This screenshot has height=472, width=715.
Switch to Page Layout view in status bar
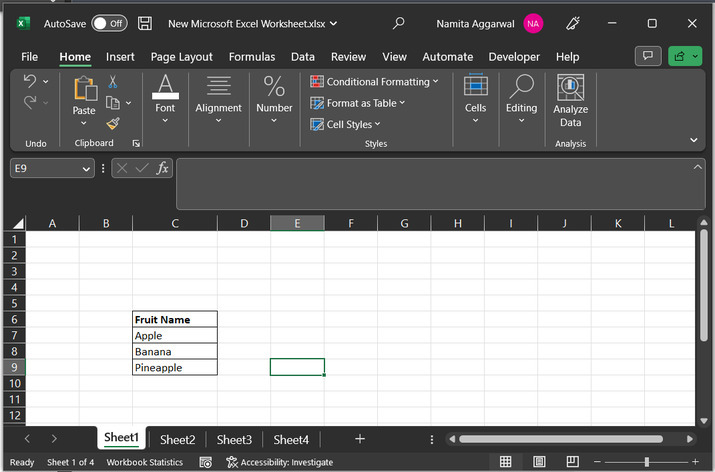point(541,462)
